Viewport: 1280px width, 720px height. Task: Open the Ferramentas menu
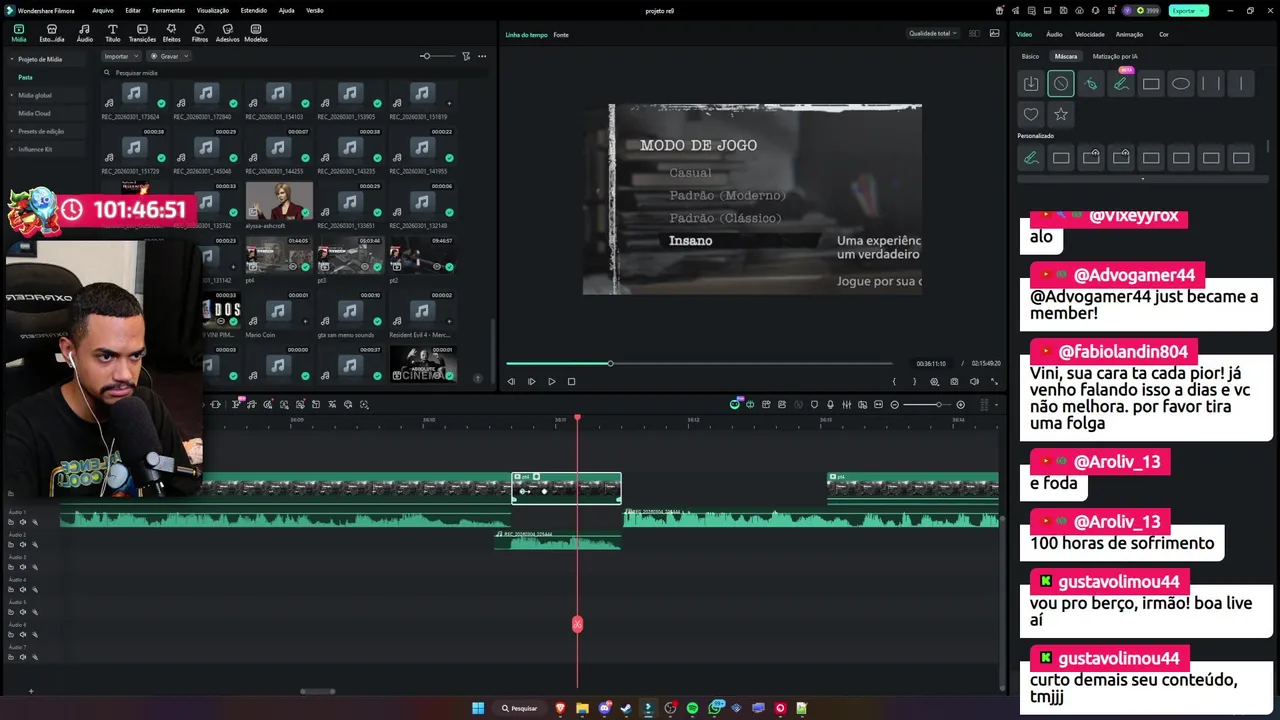coord(168,10)
